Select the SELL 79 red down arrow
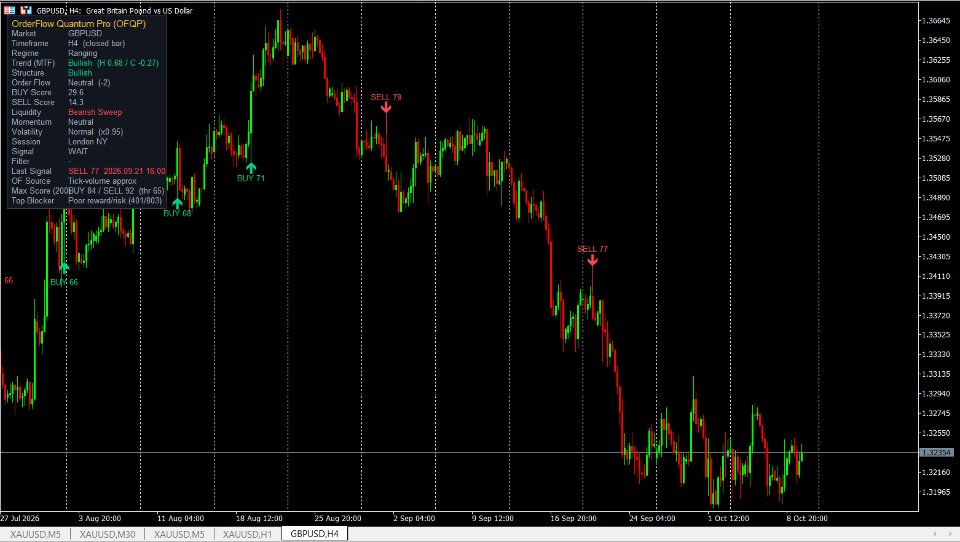 (386, 107)
